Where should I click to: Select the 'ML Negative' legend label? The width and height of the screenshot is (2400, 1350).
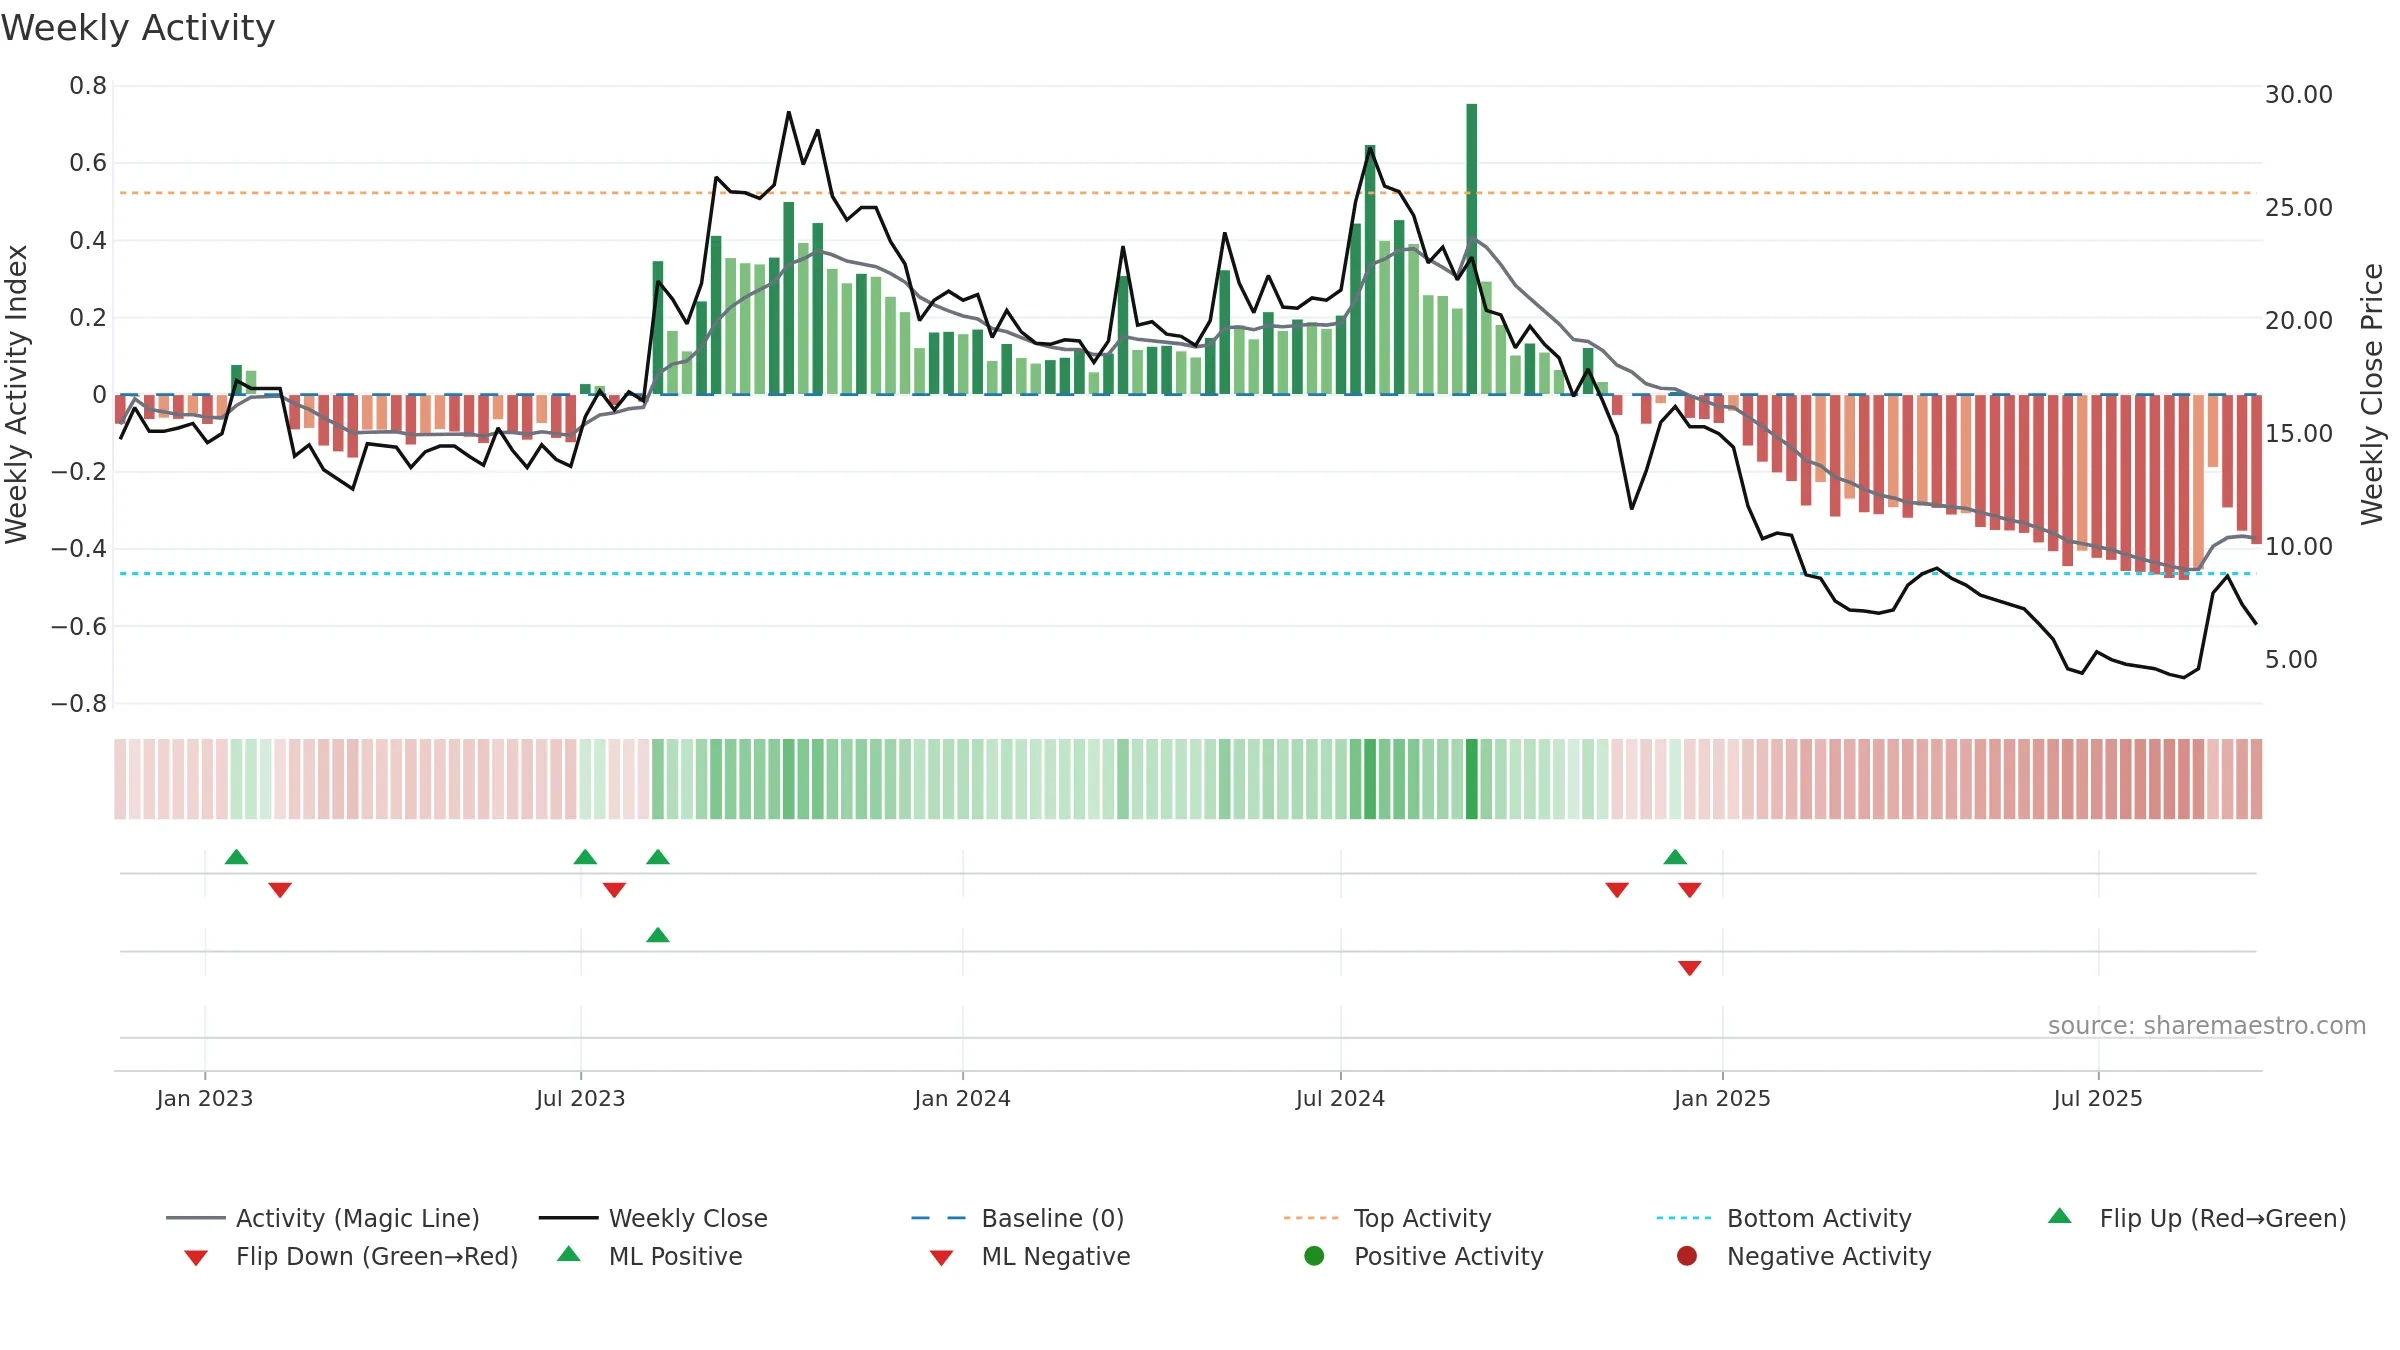pos(1056,1256)
